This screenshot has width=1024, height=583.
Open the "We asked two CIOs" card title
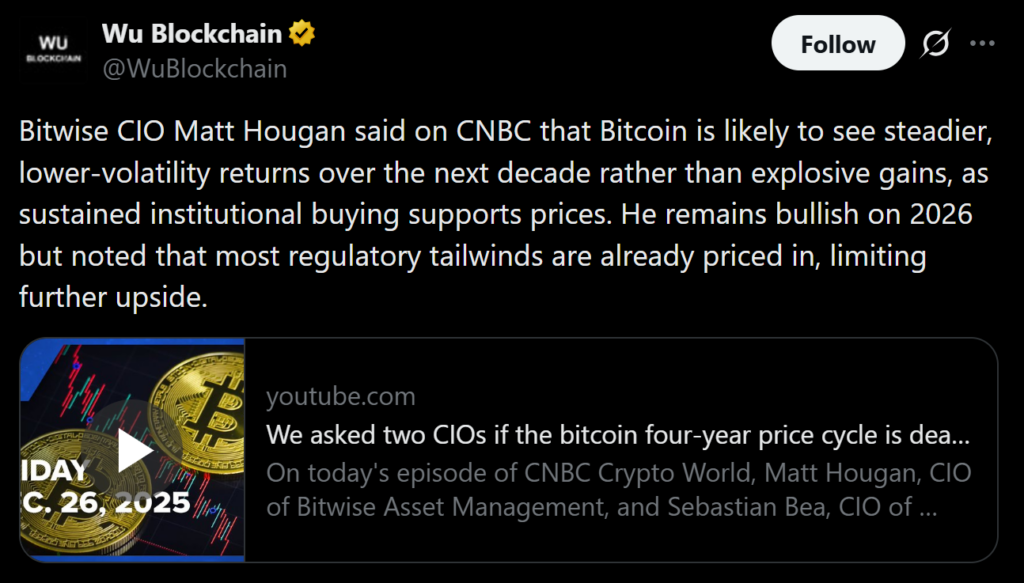[x=618, y=436]
